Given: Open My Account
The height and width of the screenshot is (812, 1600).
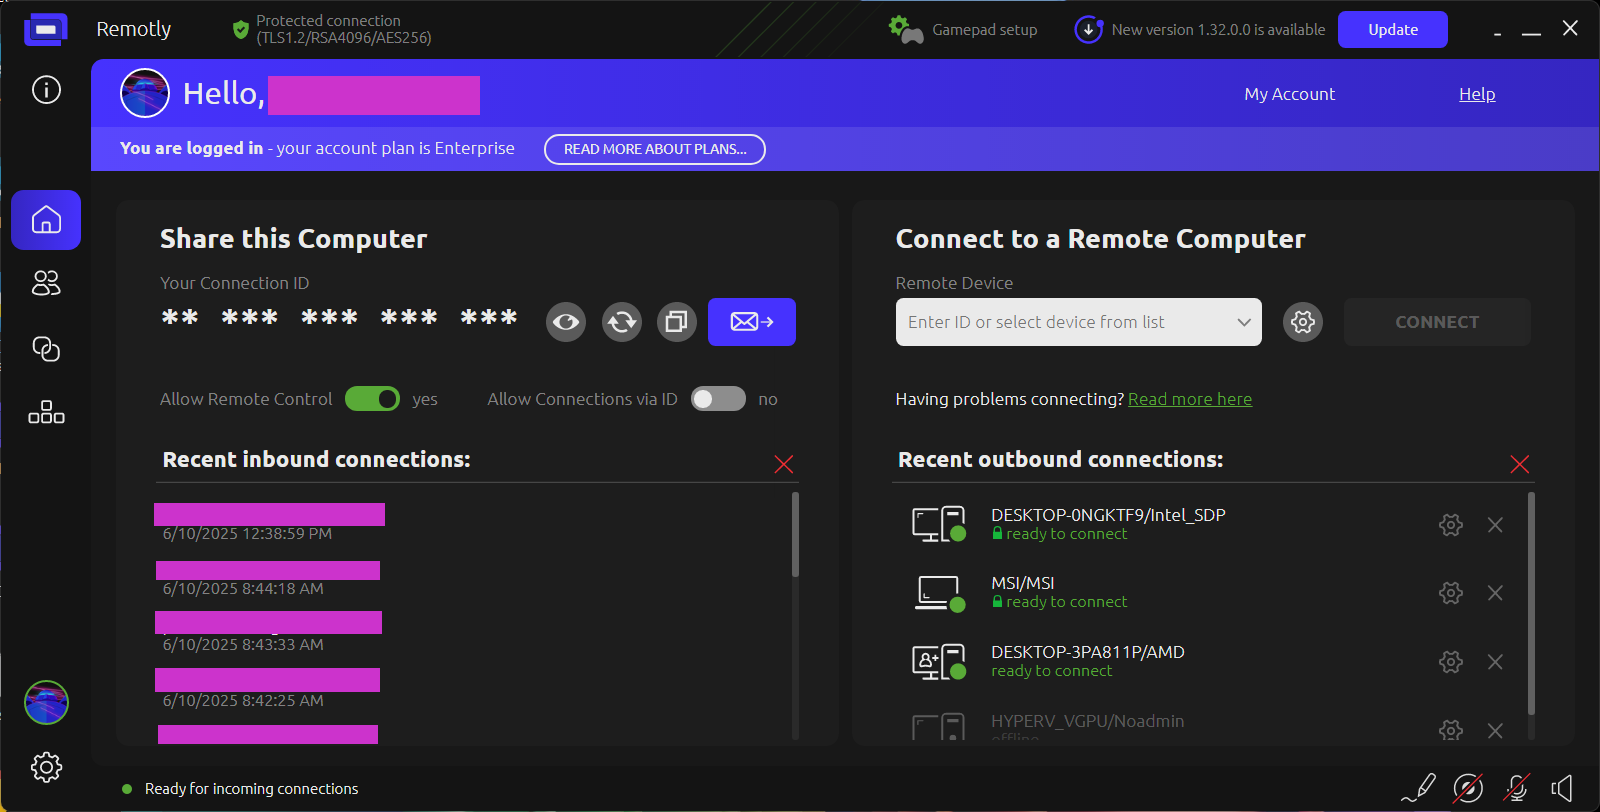Looking at the screenshot, I should point(1289,94).
